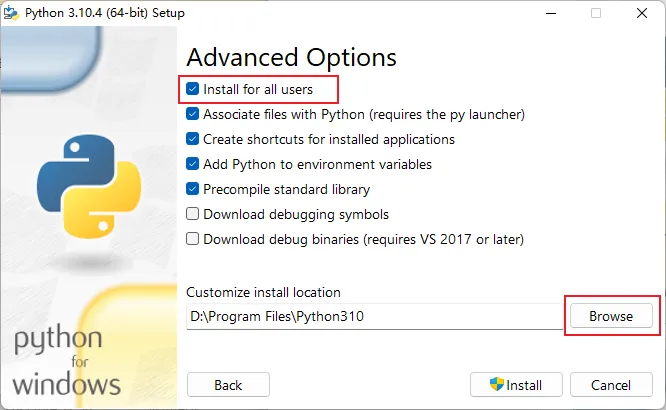666x410 pixels.
Task: Minimize the Python Setup window
Action: (x=551, y=13)
